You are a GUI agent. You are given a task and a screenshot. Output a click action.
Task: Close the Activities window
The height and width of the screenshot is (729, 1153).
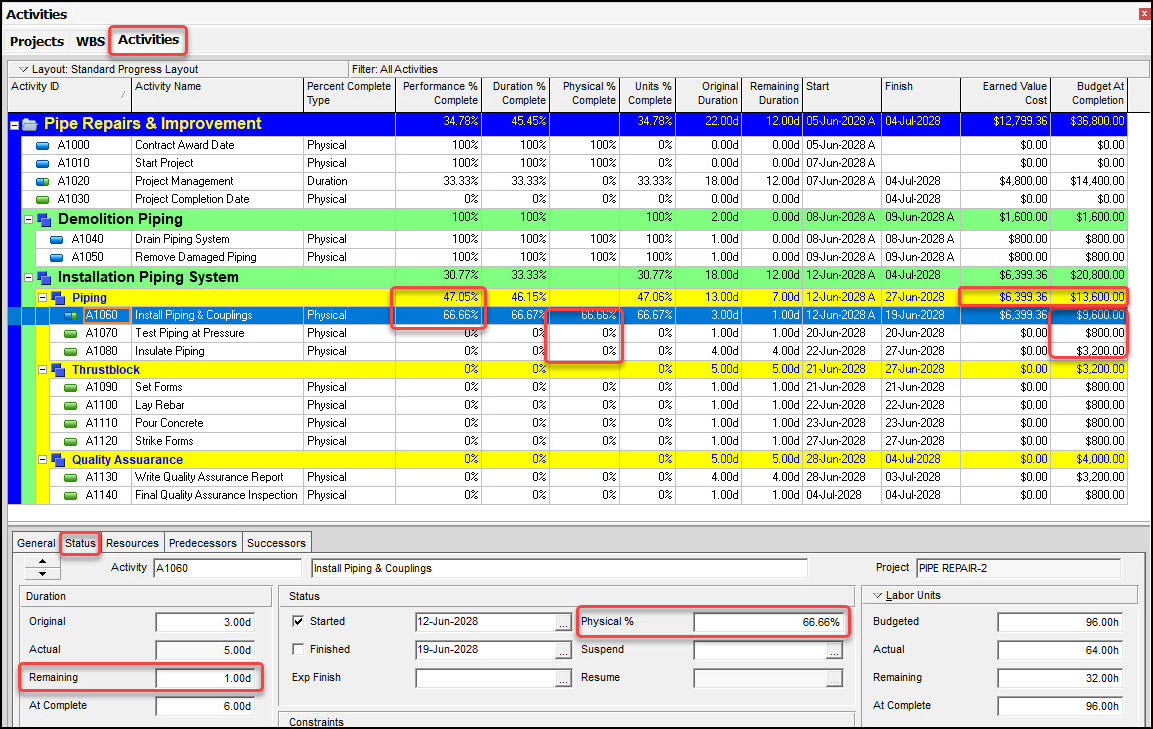click(1144, 14)
